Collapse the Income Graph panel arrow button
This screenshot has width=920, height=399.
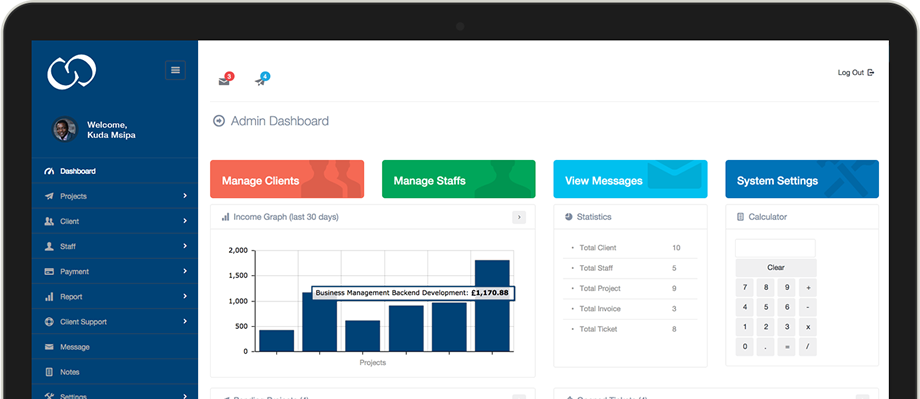pos(519,217)
